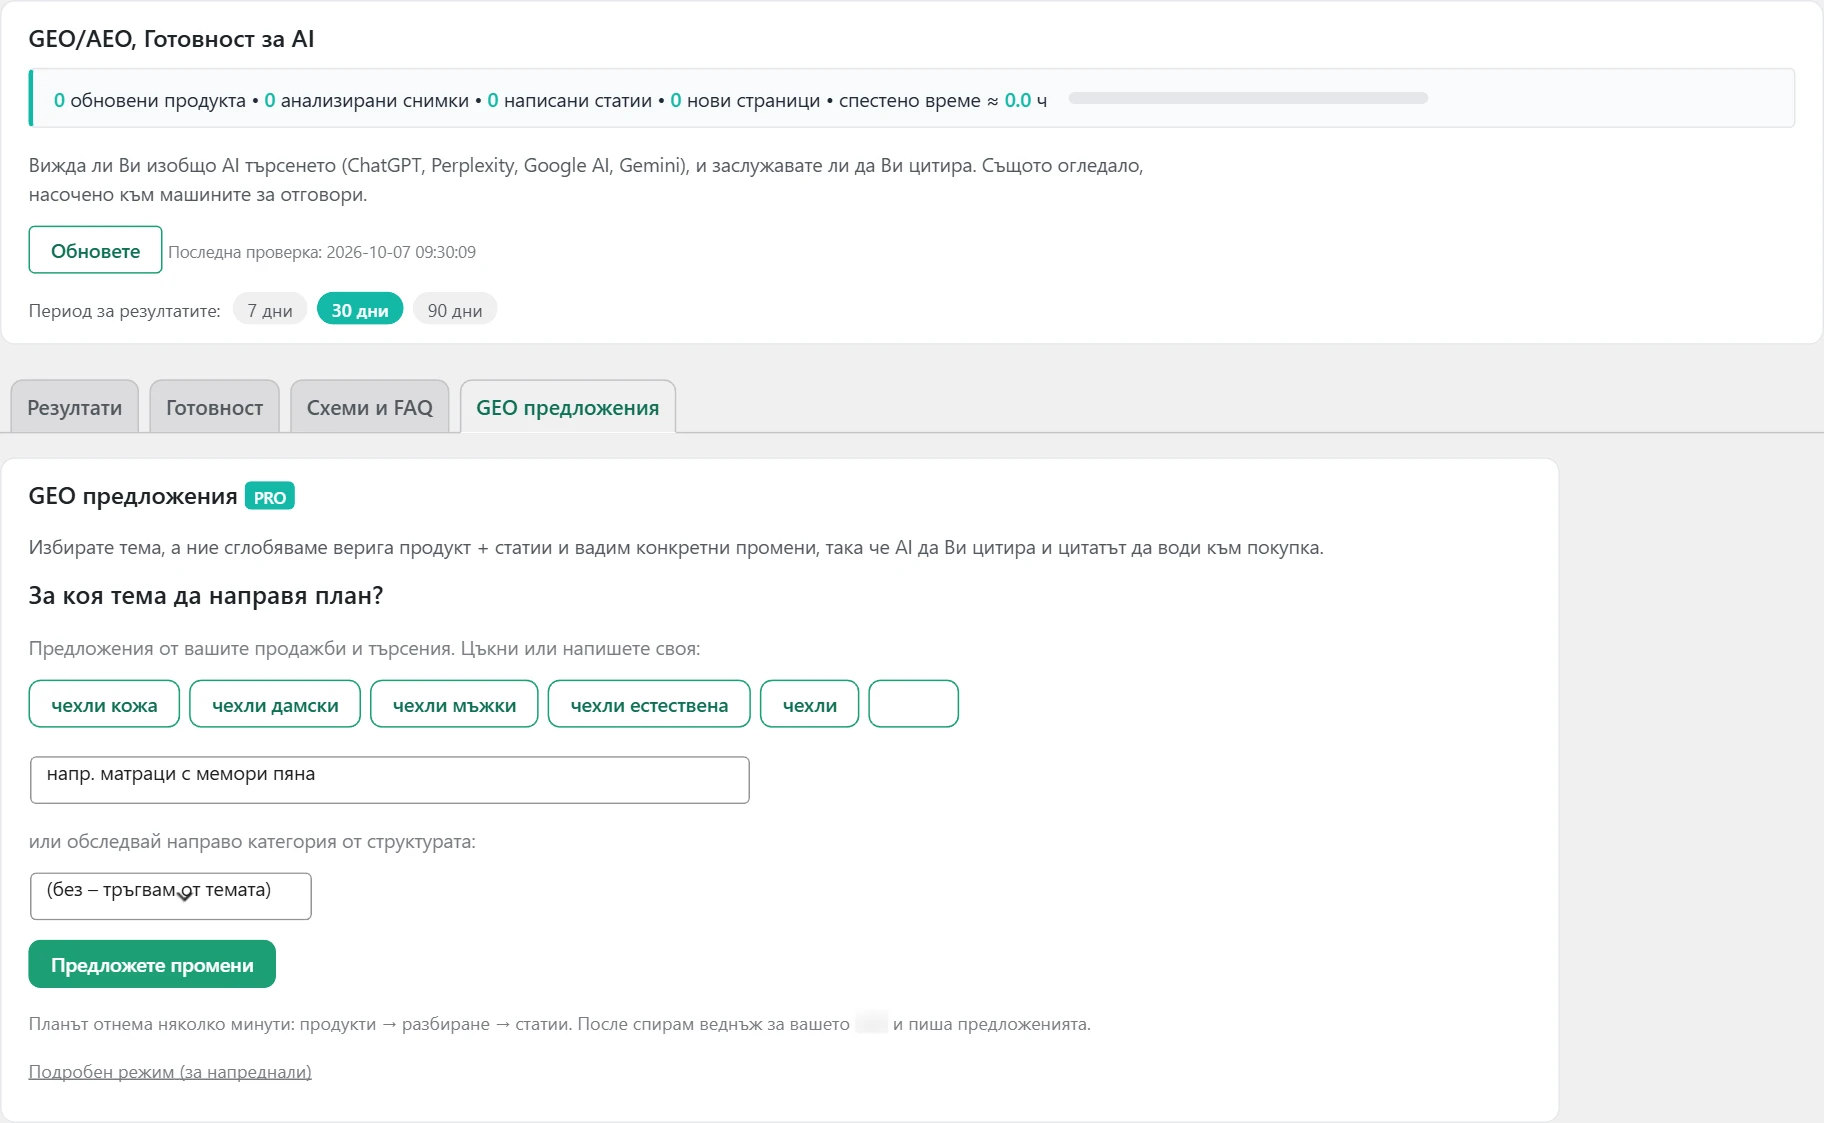
Task: Click the '0 написани статии' stat
Action: [570, 100]
